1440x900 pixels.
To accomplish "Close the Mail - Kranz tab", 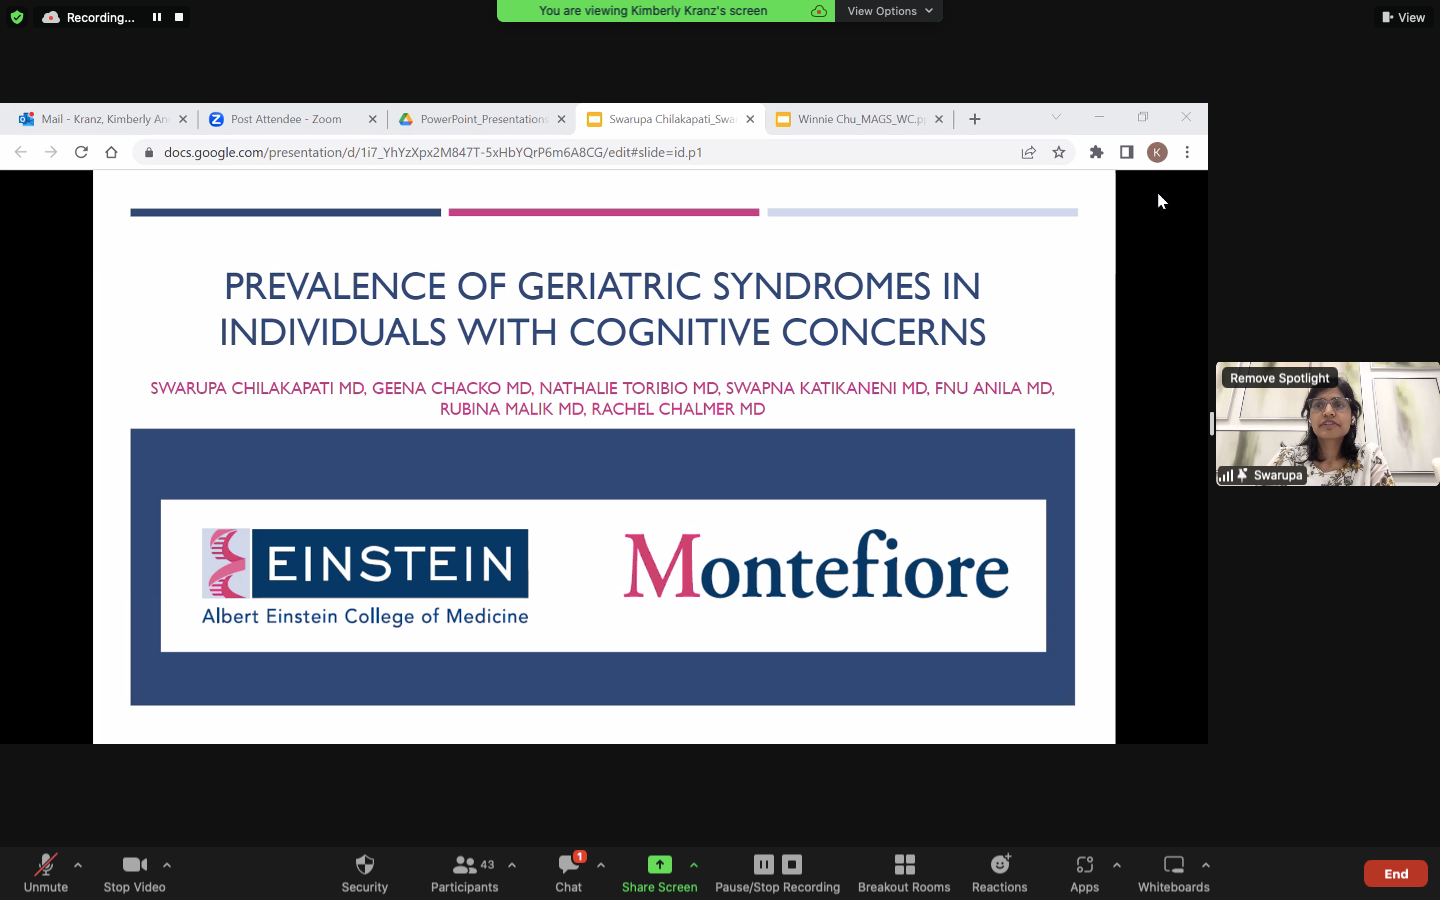I will click(x=183, y=119).
